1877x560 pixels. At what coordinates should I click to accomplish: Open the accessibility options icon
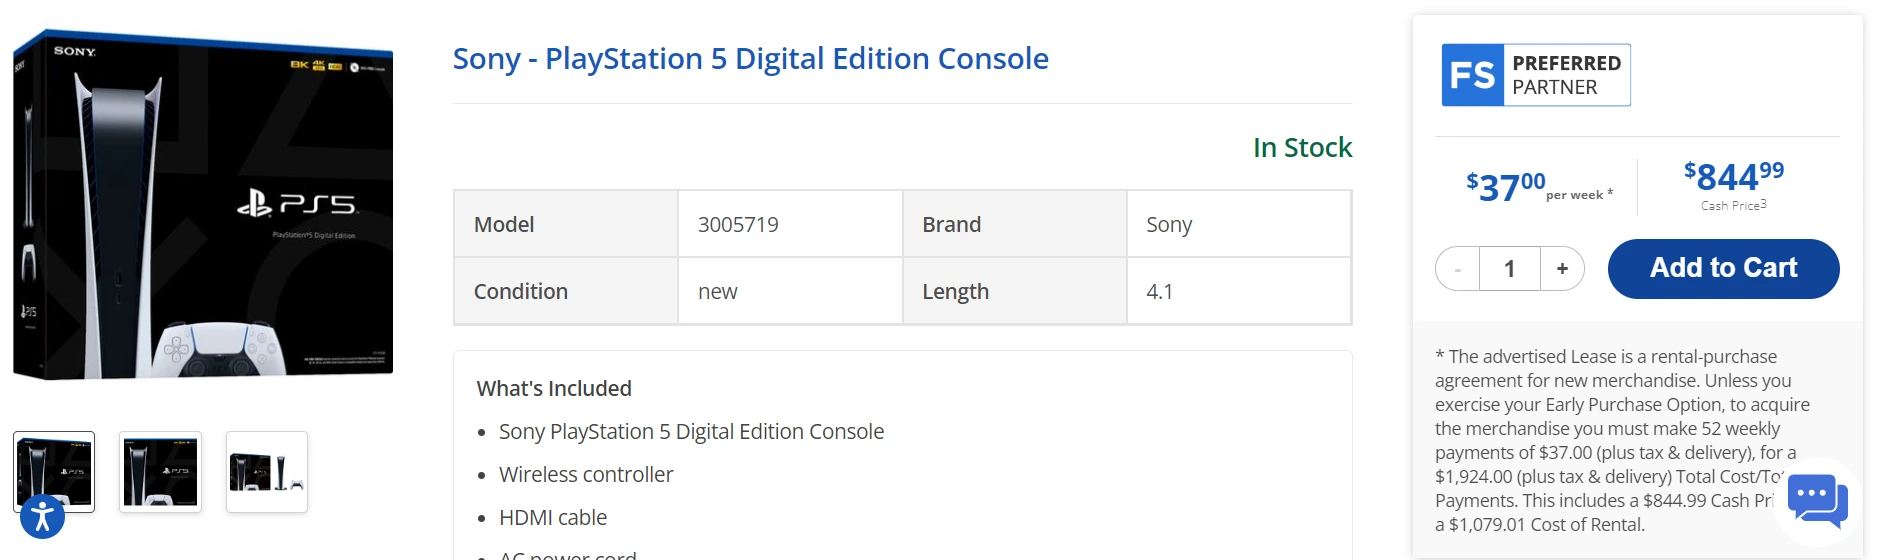coord(42,516)
